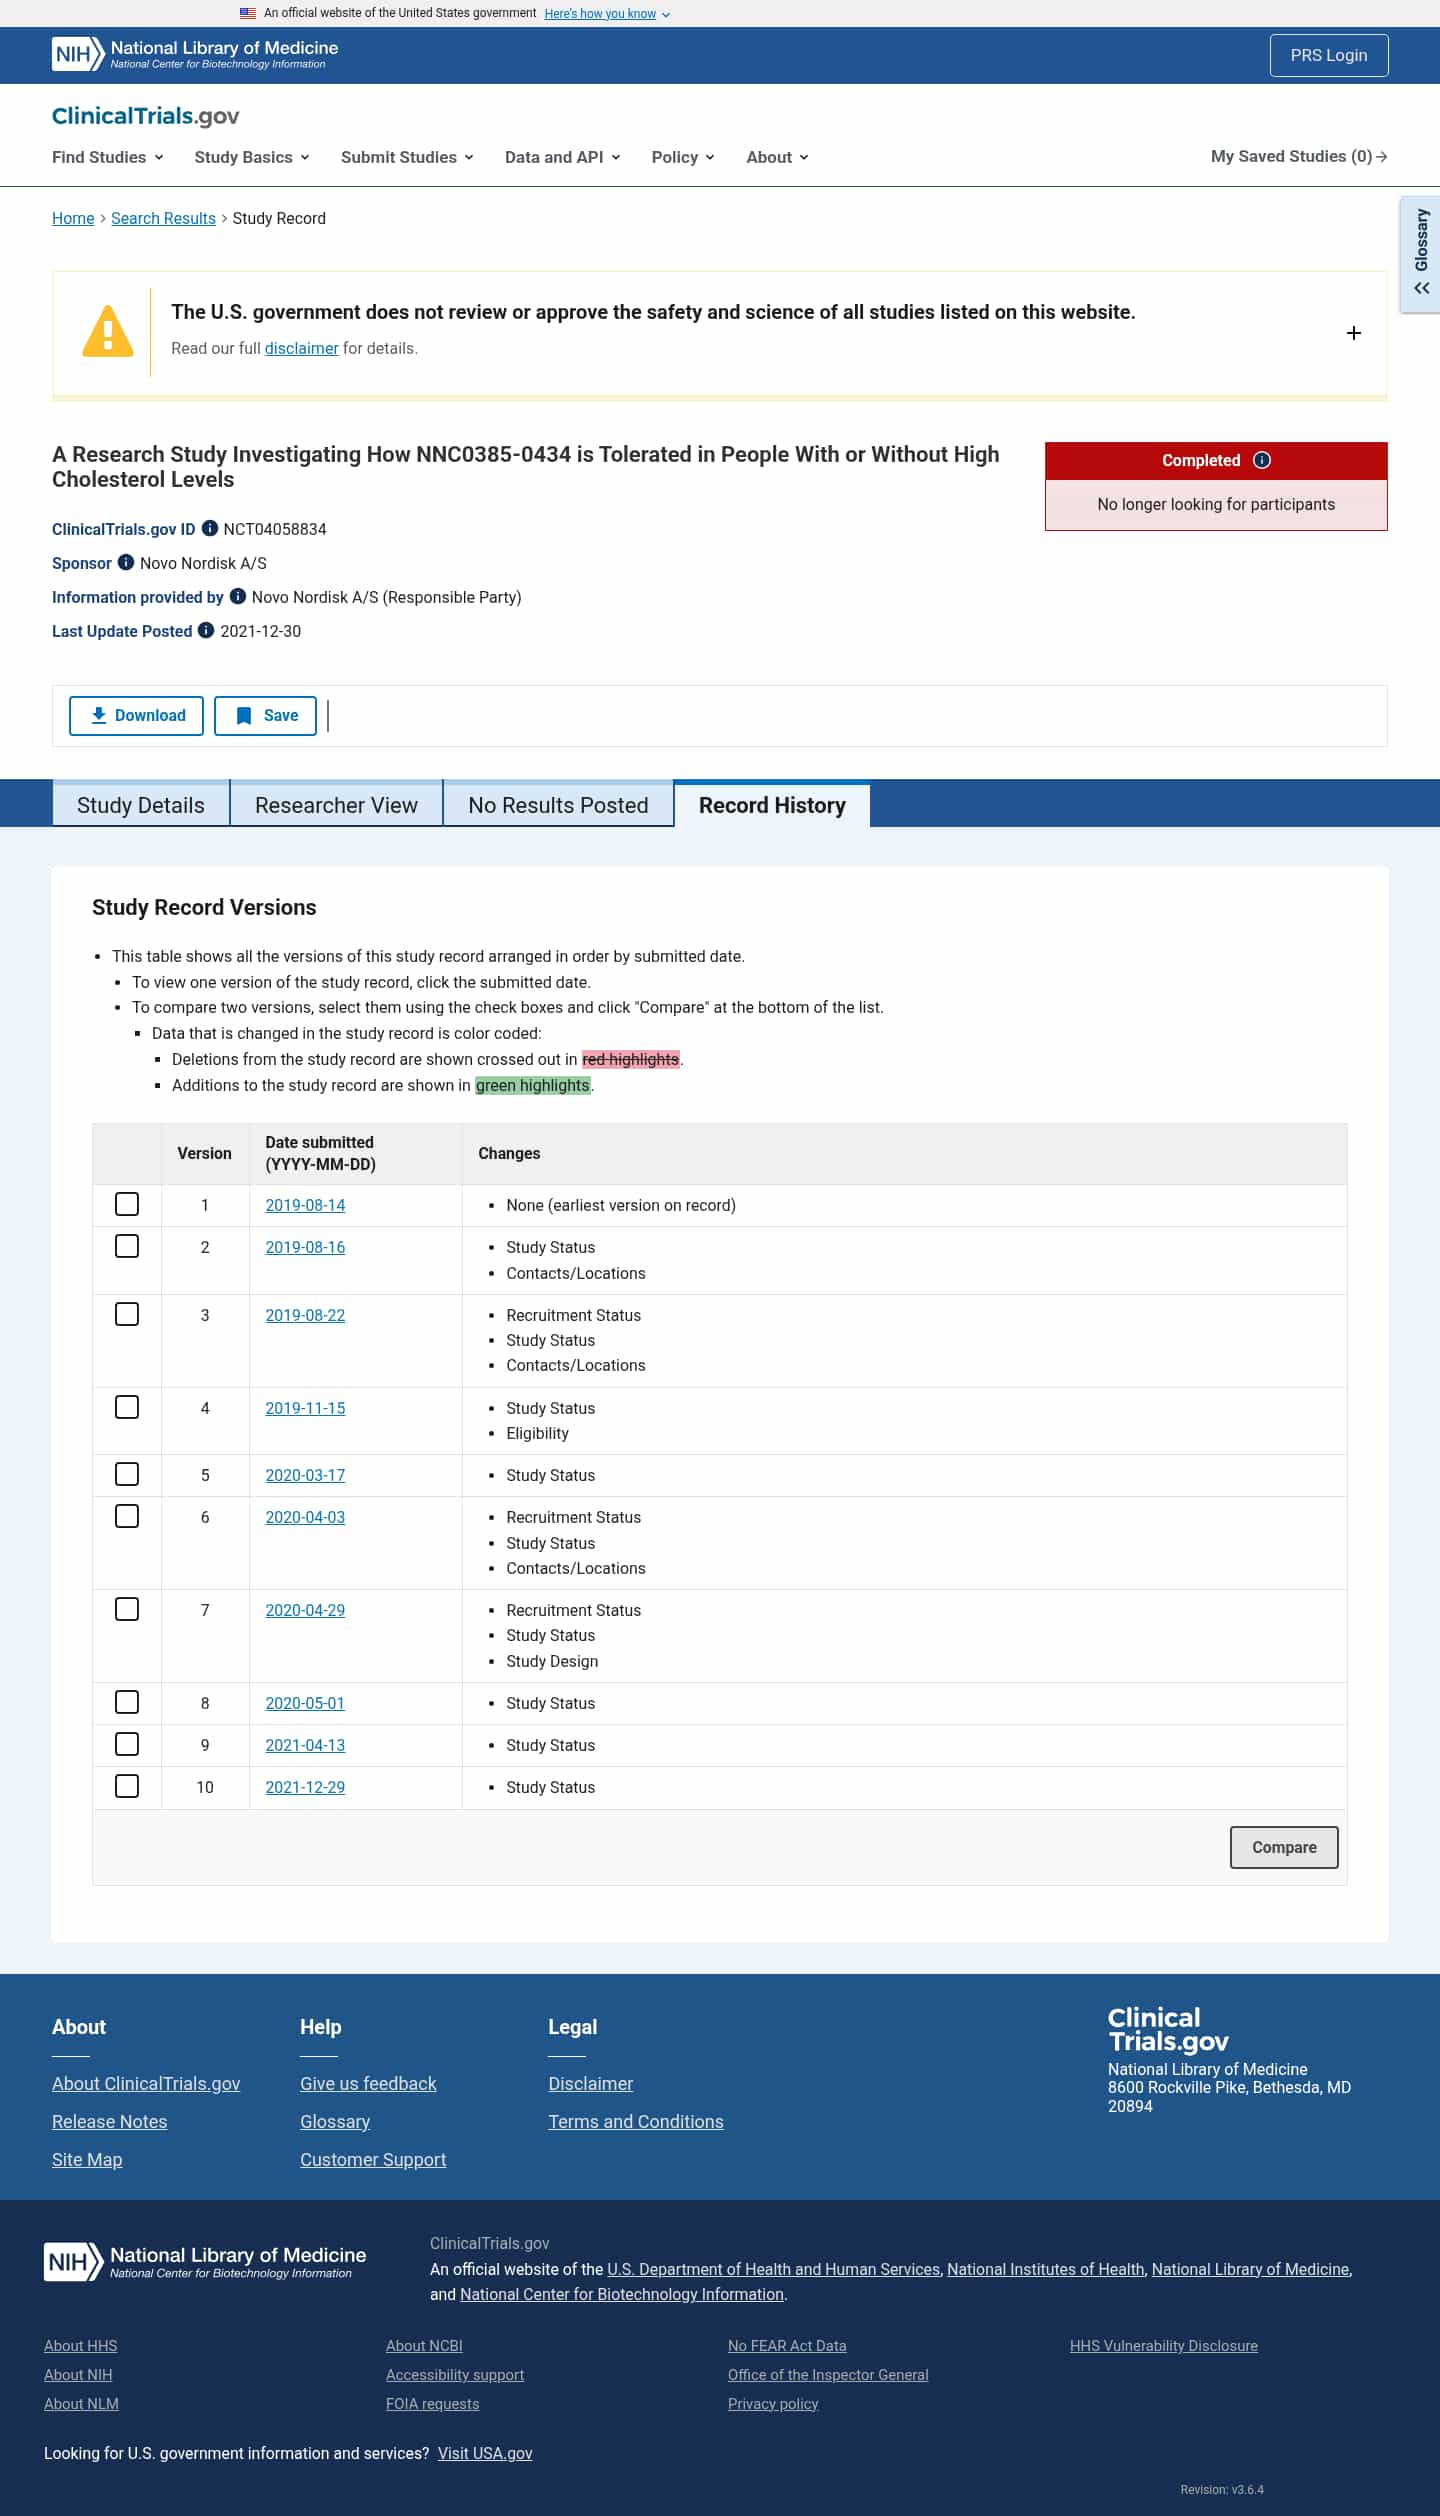Open the Researcher View tab

coord(337,805)
